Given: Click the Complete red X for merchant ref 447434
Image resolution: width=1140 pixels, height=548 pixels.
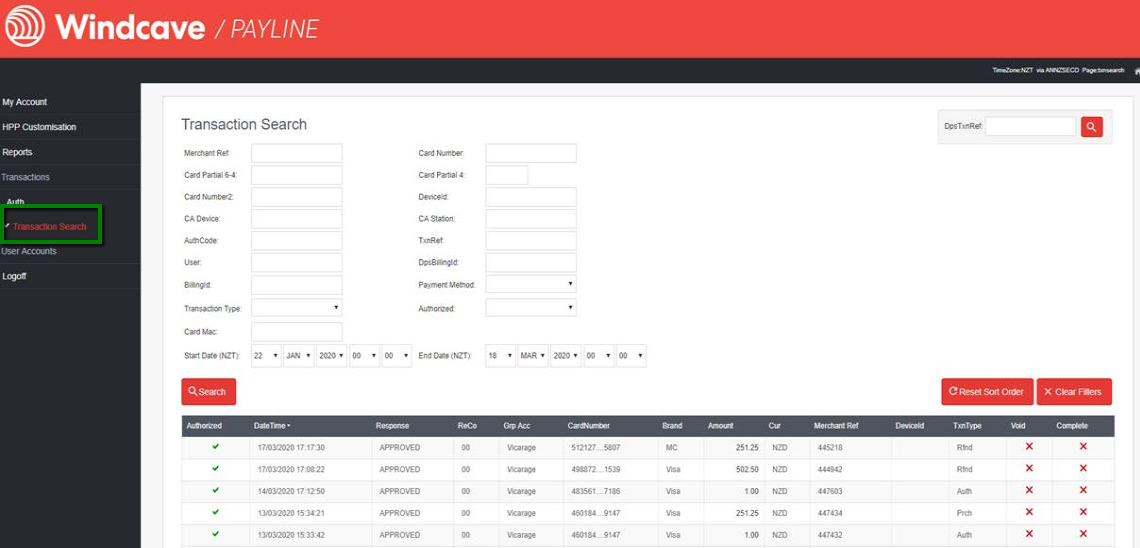Looking at the screenshot, I should 1083,512.
